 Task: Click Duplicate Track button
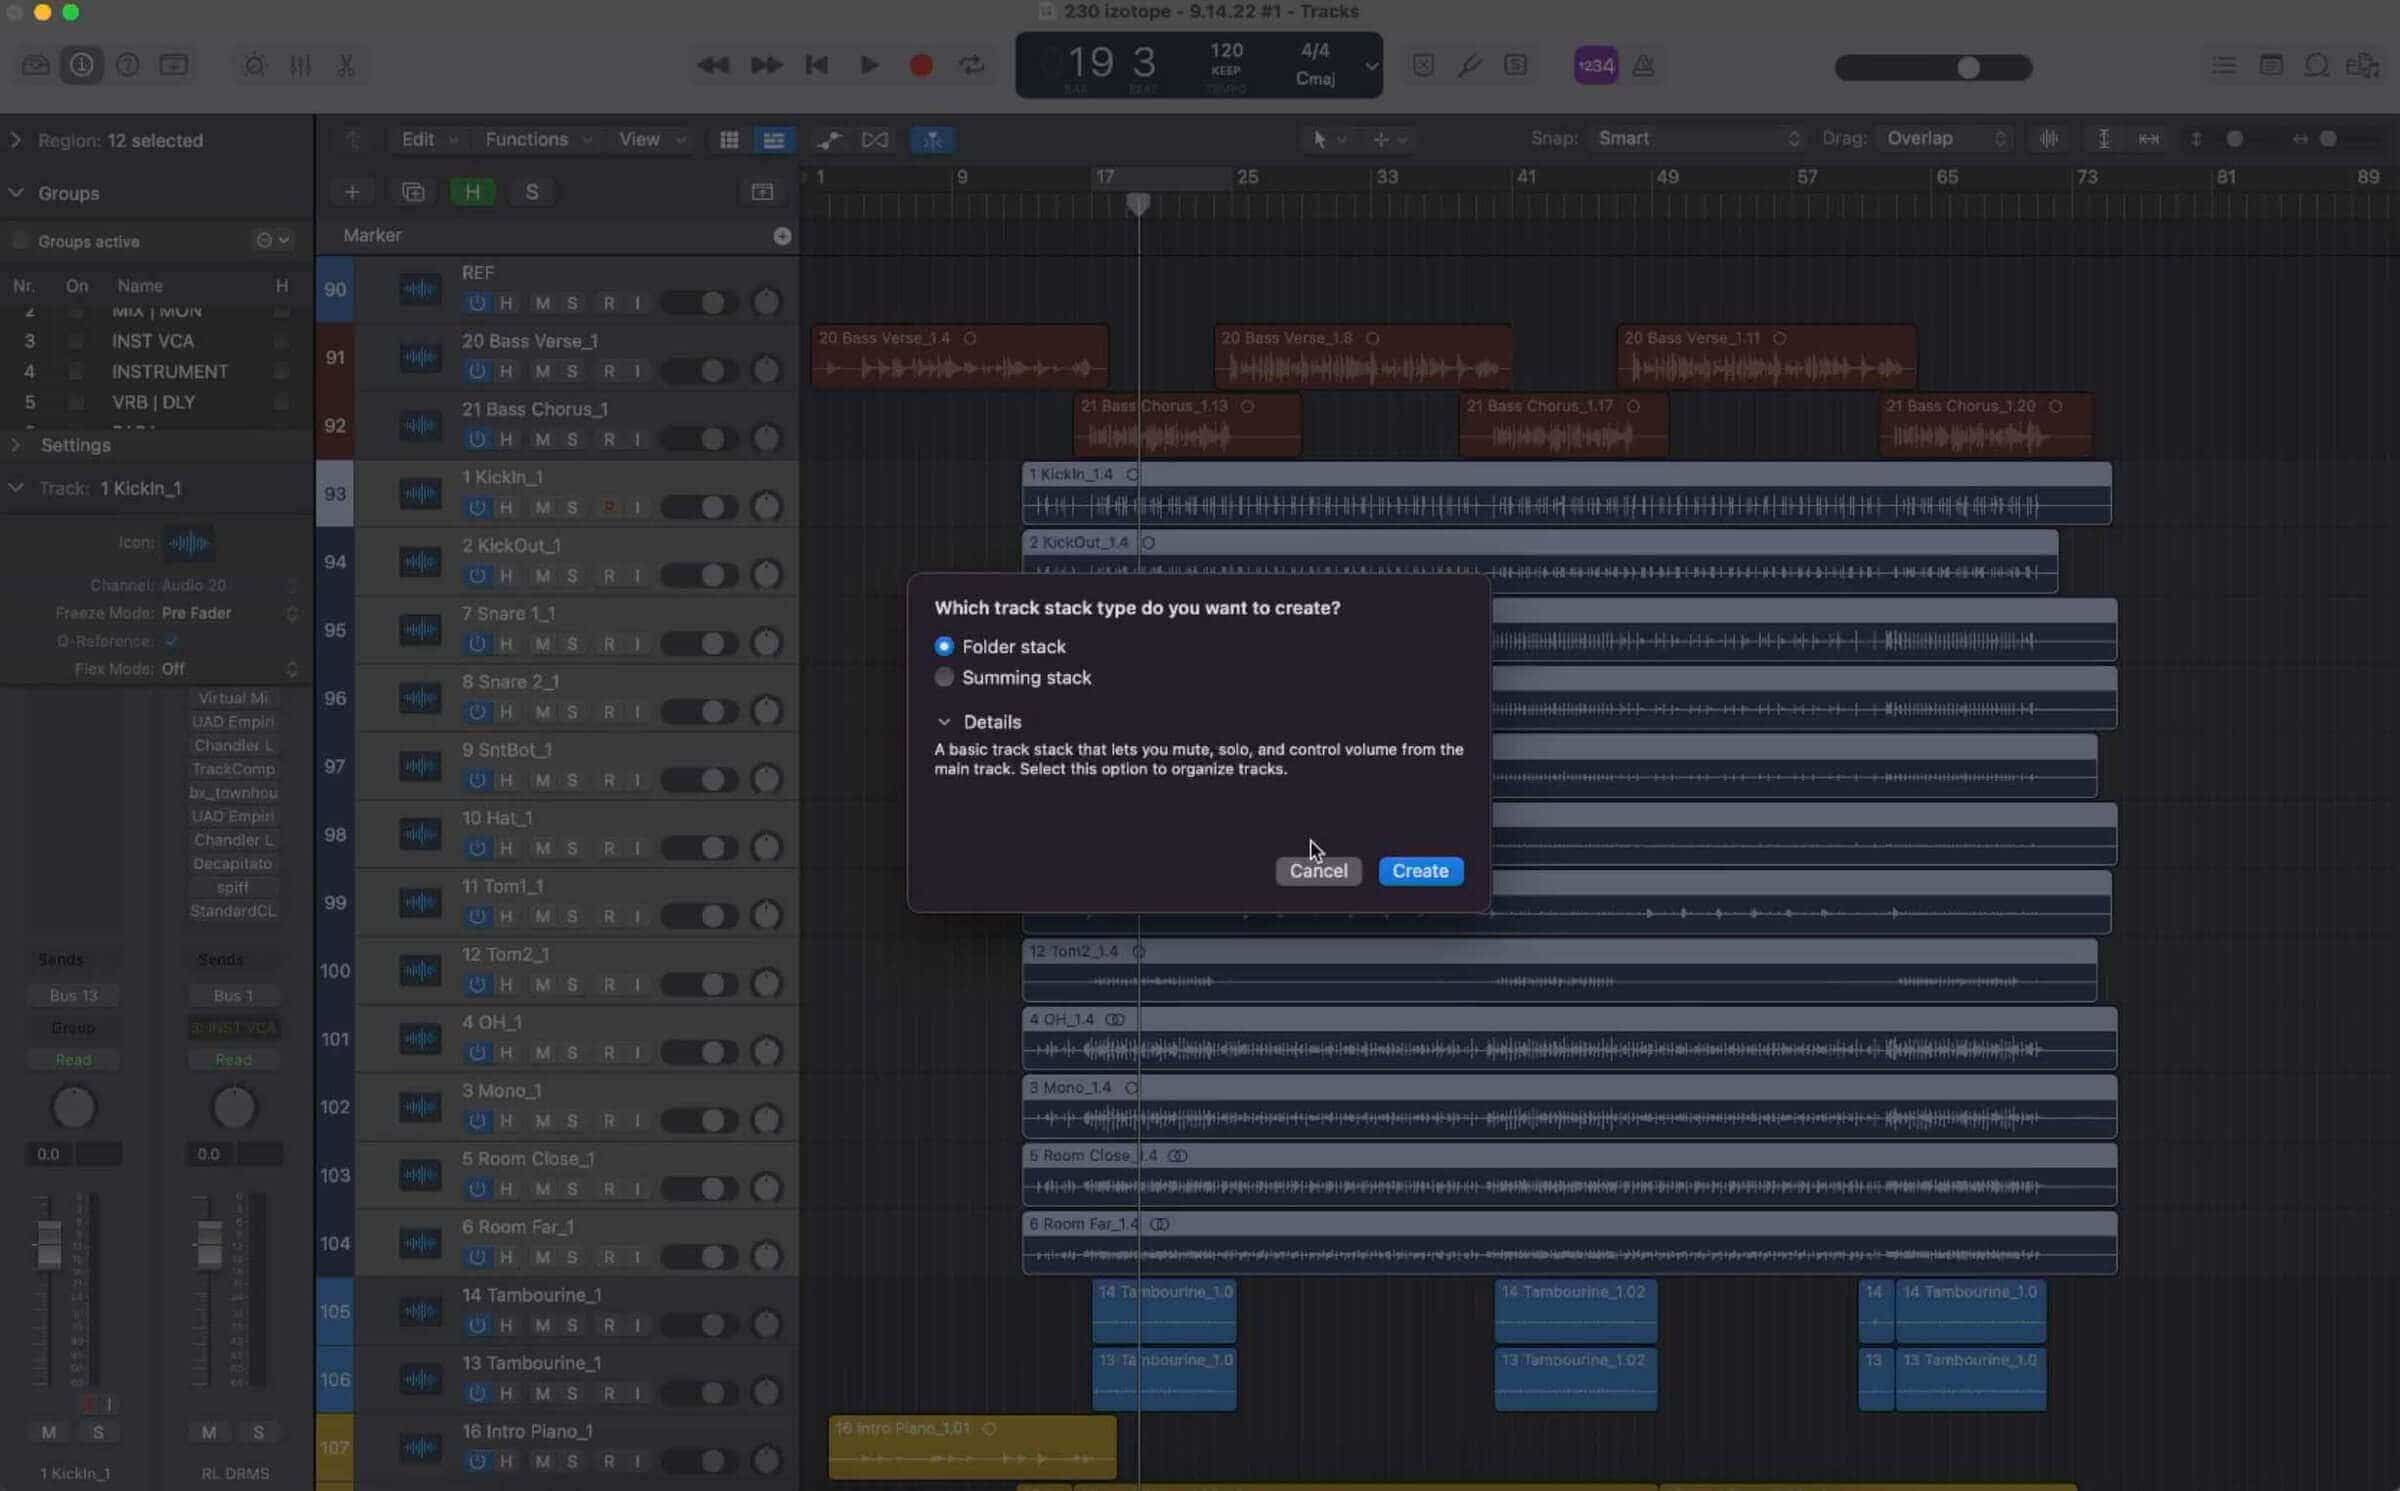tap(413, 192)
